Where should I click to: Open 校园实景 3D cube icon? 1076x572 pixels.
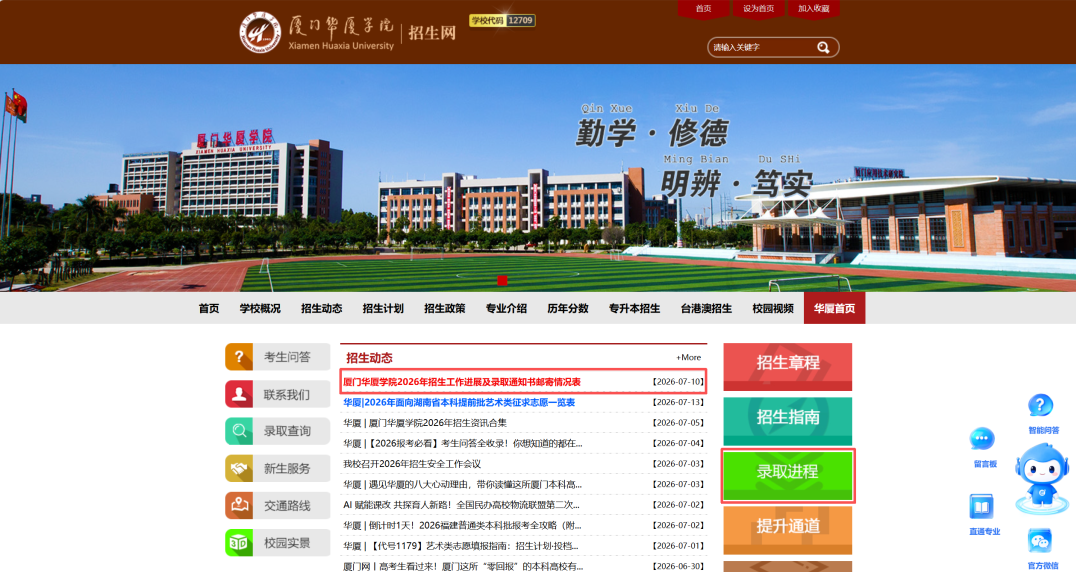click(x=239, y=543)
